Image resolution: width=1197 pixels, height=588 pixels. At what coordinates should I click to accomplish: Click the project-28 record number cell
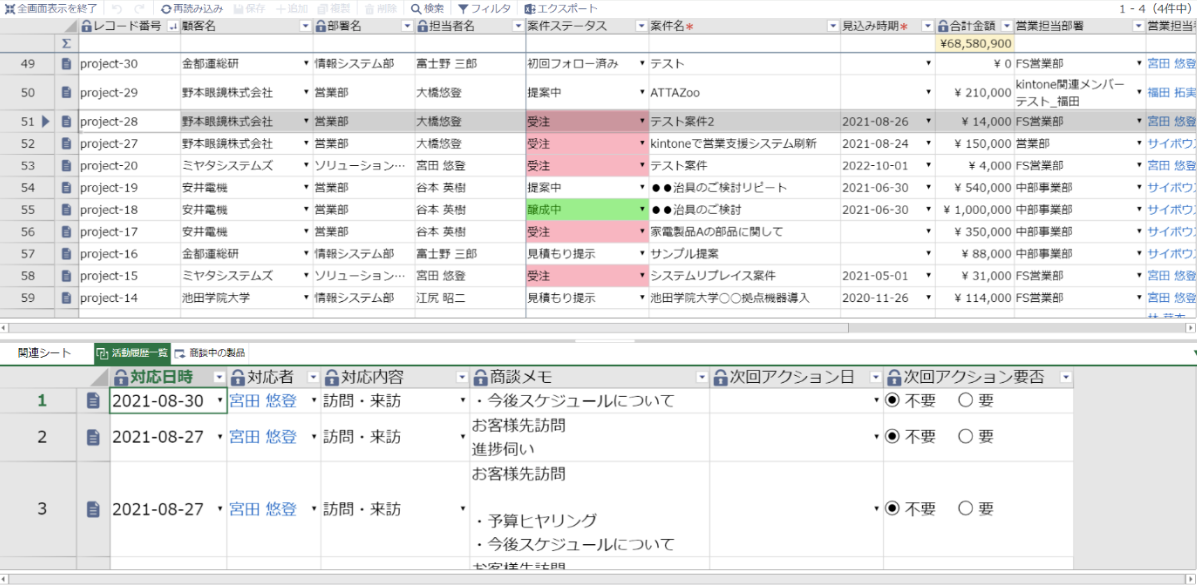[x=128, y=121]
